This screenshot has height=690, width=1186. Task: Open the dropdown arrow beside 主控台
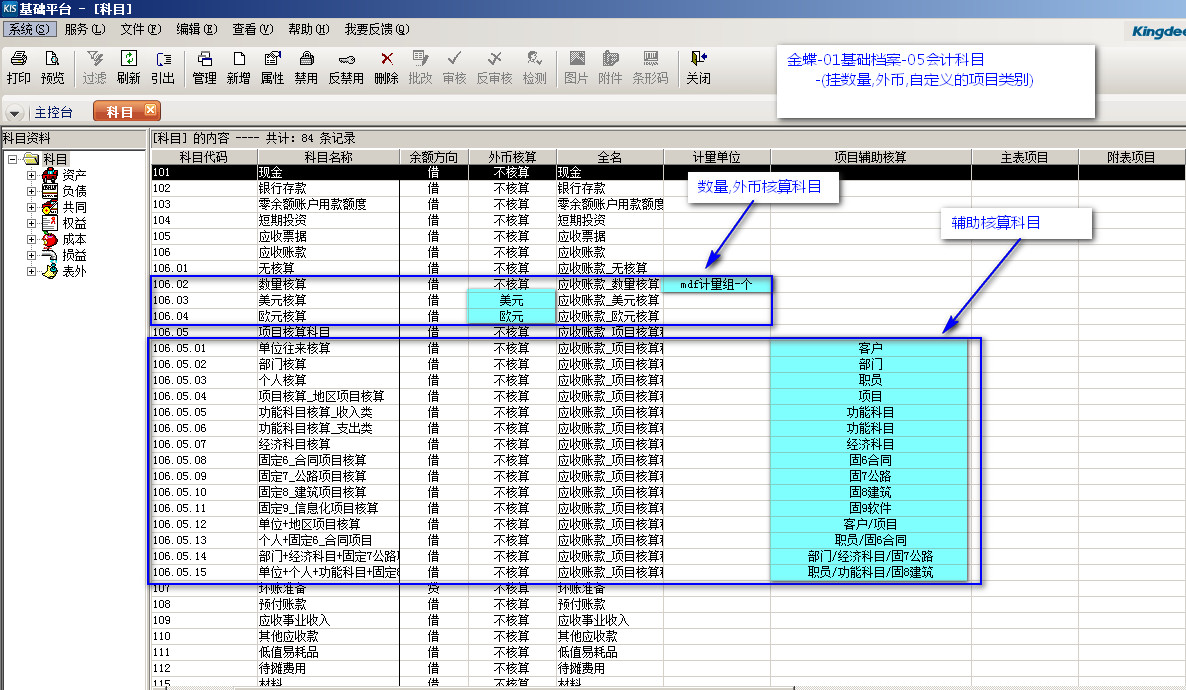click(x=16, y=113)
